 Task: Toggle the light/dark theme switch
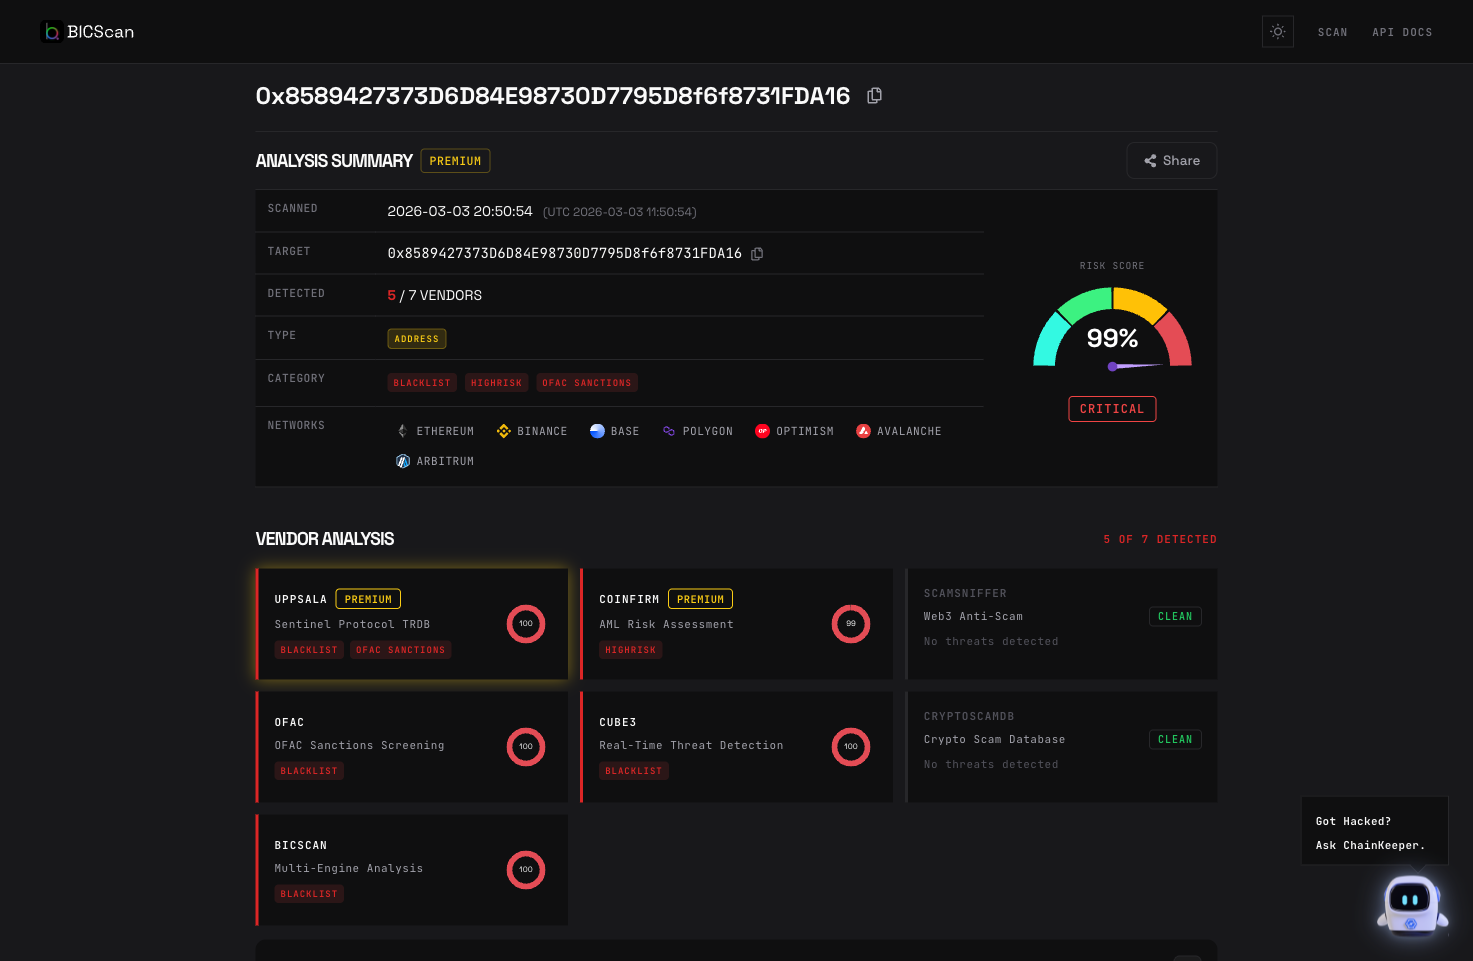click(1277, 31)
